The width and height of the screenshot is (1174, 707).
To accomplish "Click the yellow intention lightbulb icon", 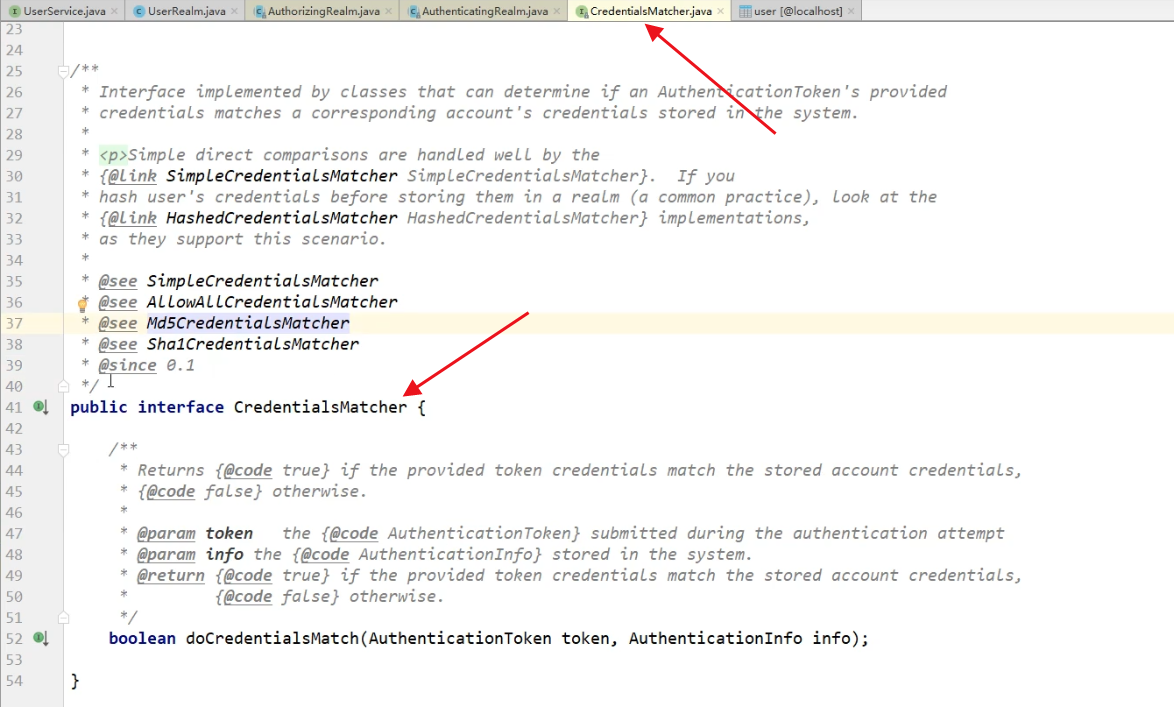I will click(83, 304).
